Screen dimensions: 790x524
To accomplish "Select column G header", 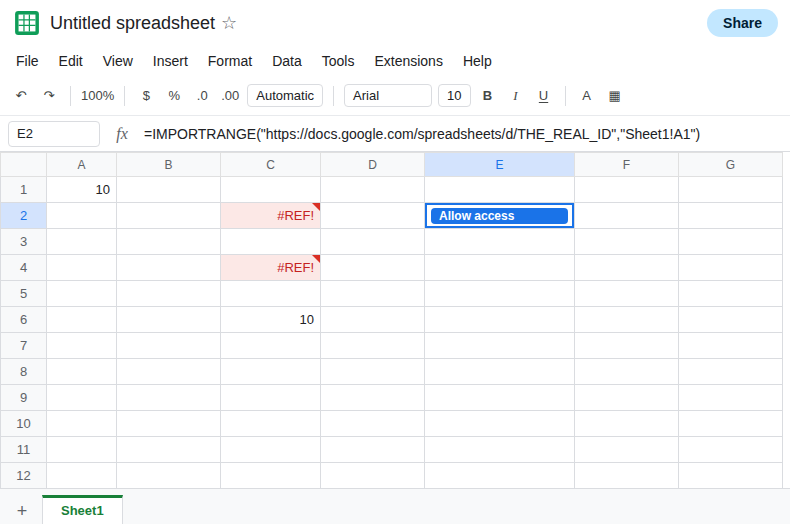I will [x=731, y=165].
